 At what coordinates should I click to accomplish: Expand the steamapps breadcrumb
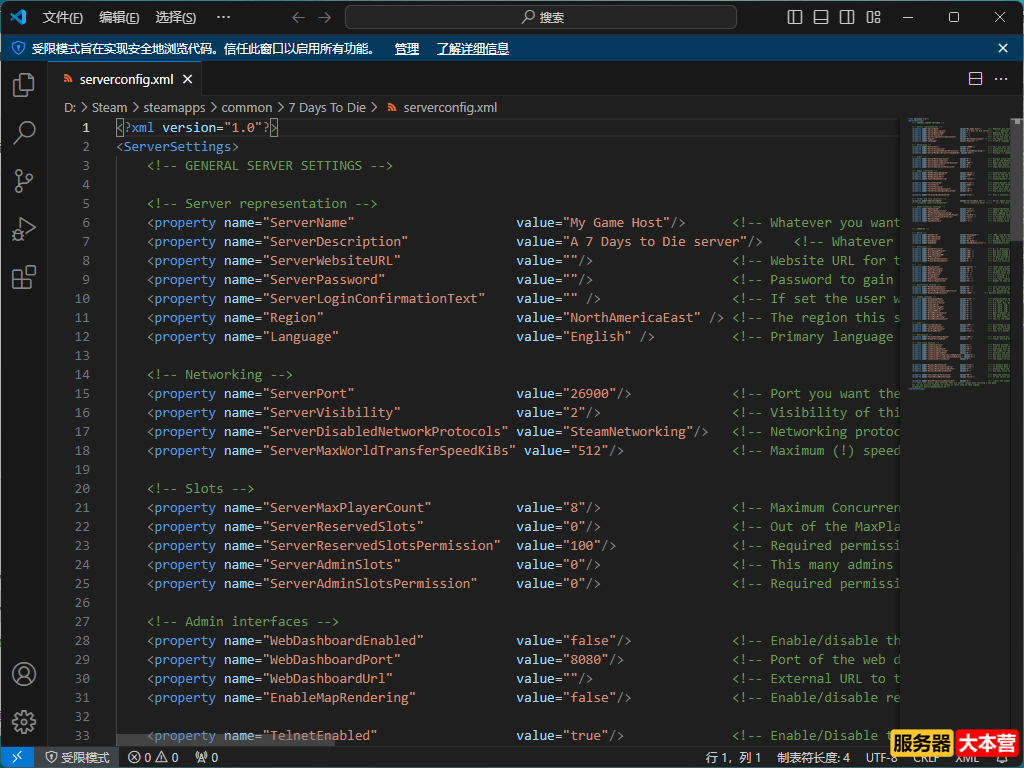174,108
